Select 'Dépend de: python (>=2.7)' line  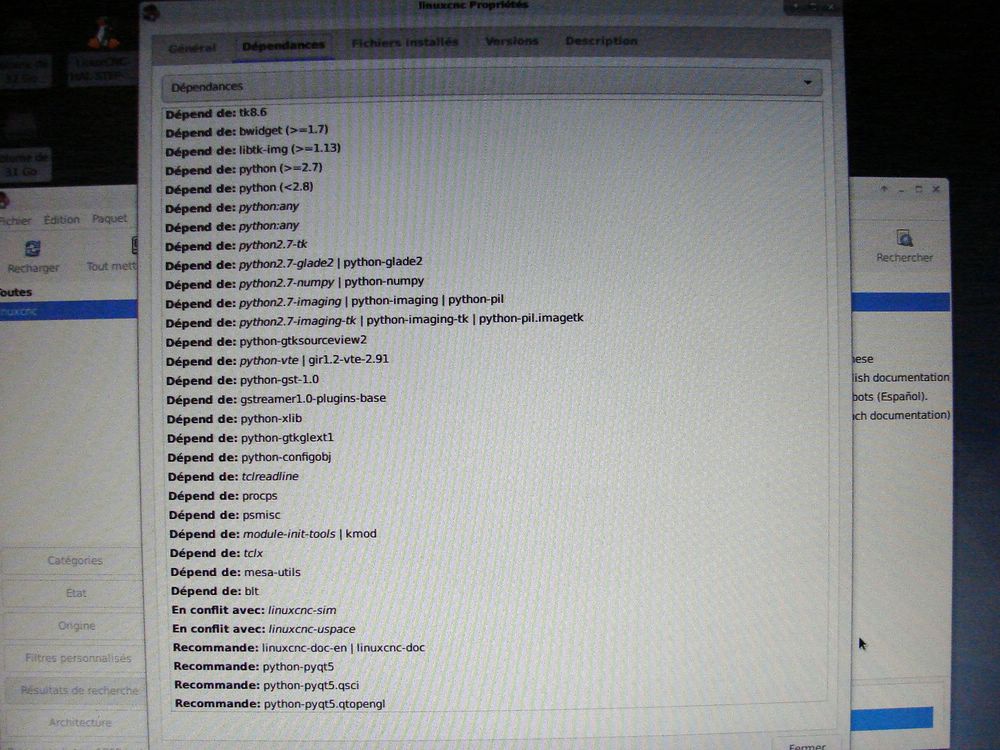[244, 169]
